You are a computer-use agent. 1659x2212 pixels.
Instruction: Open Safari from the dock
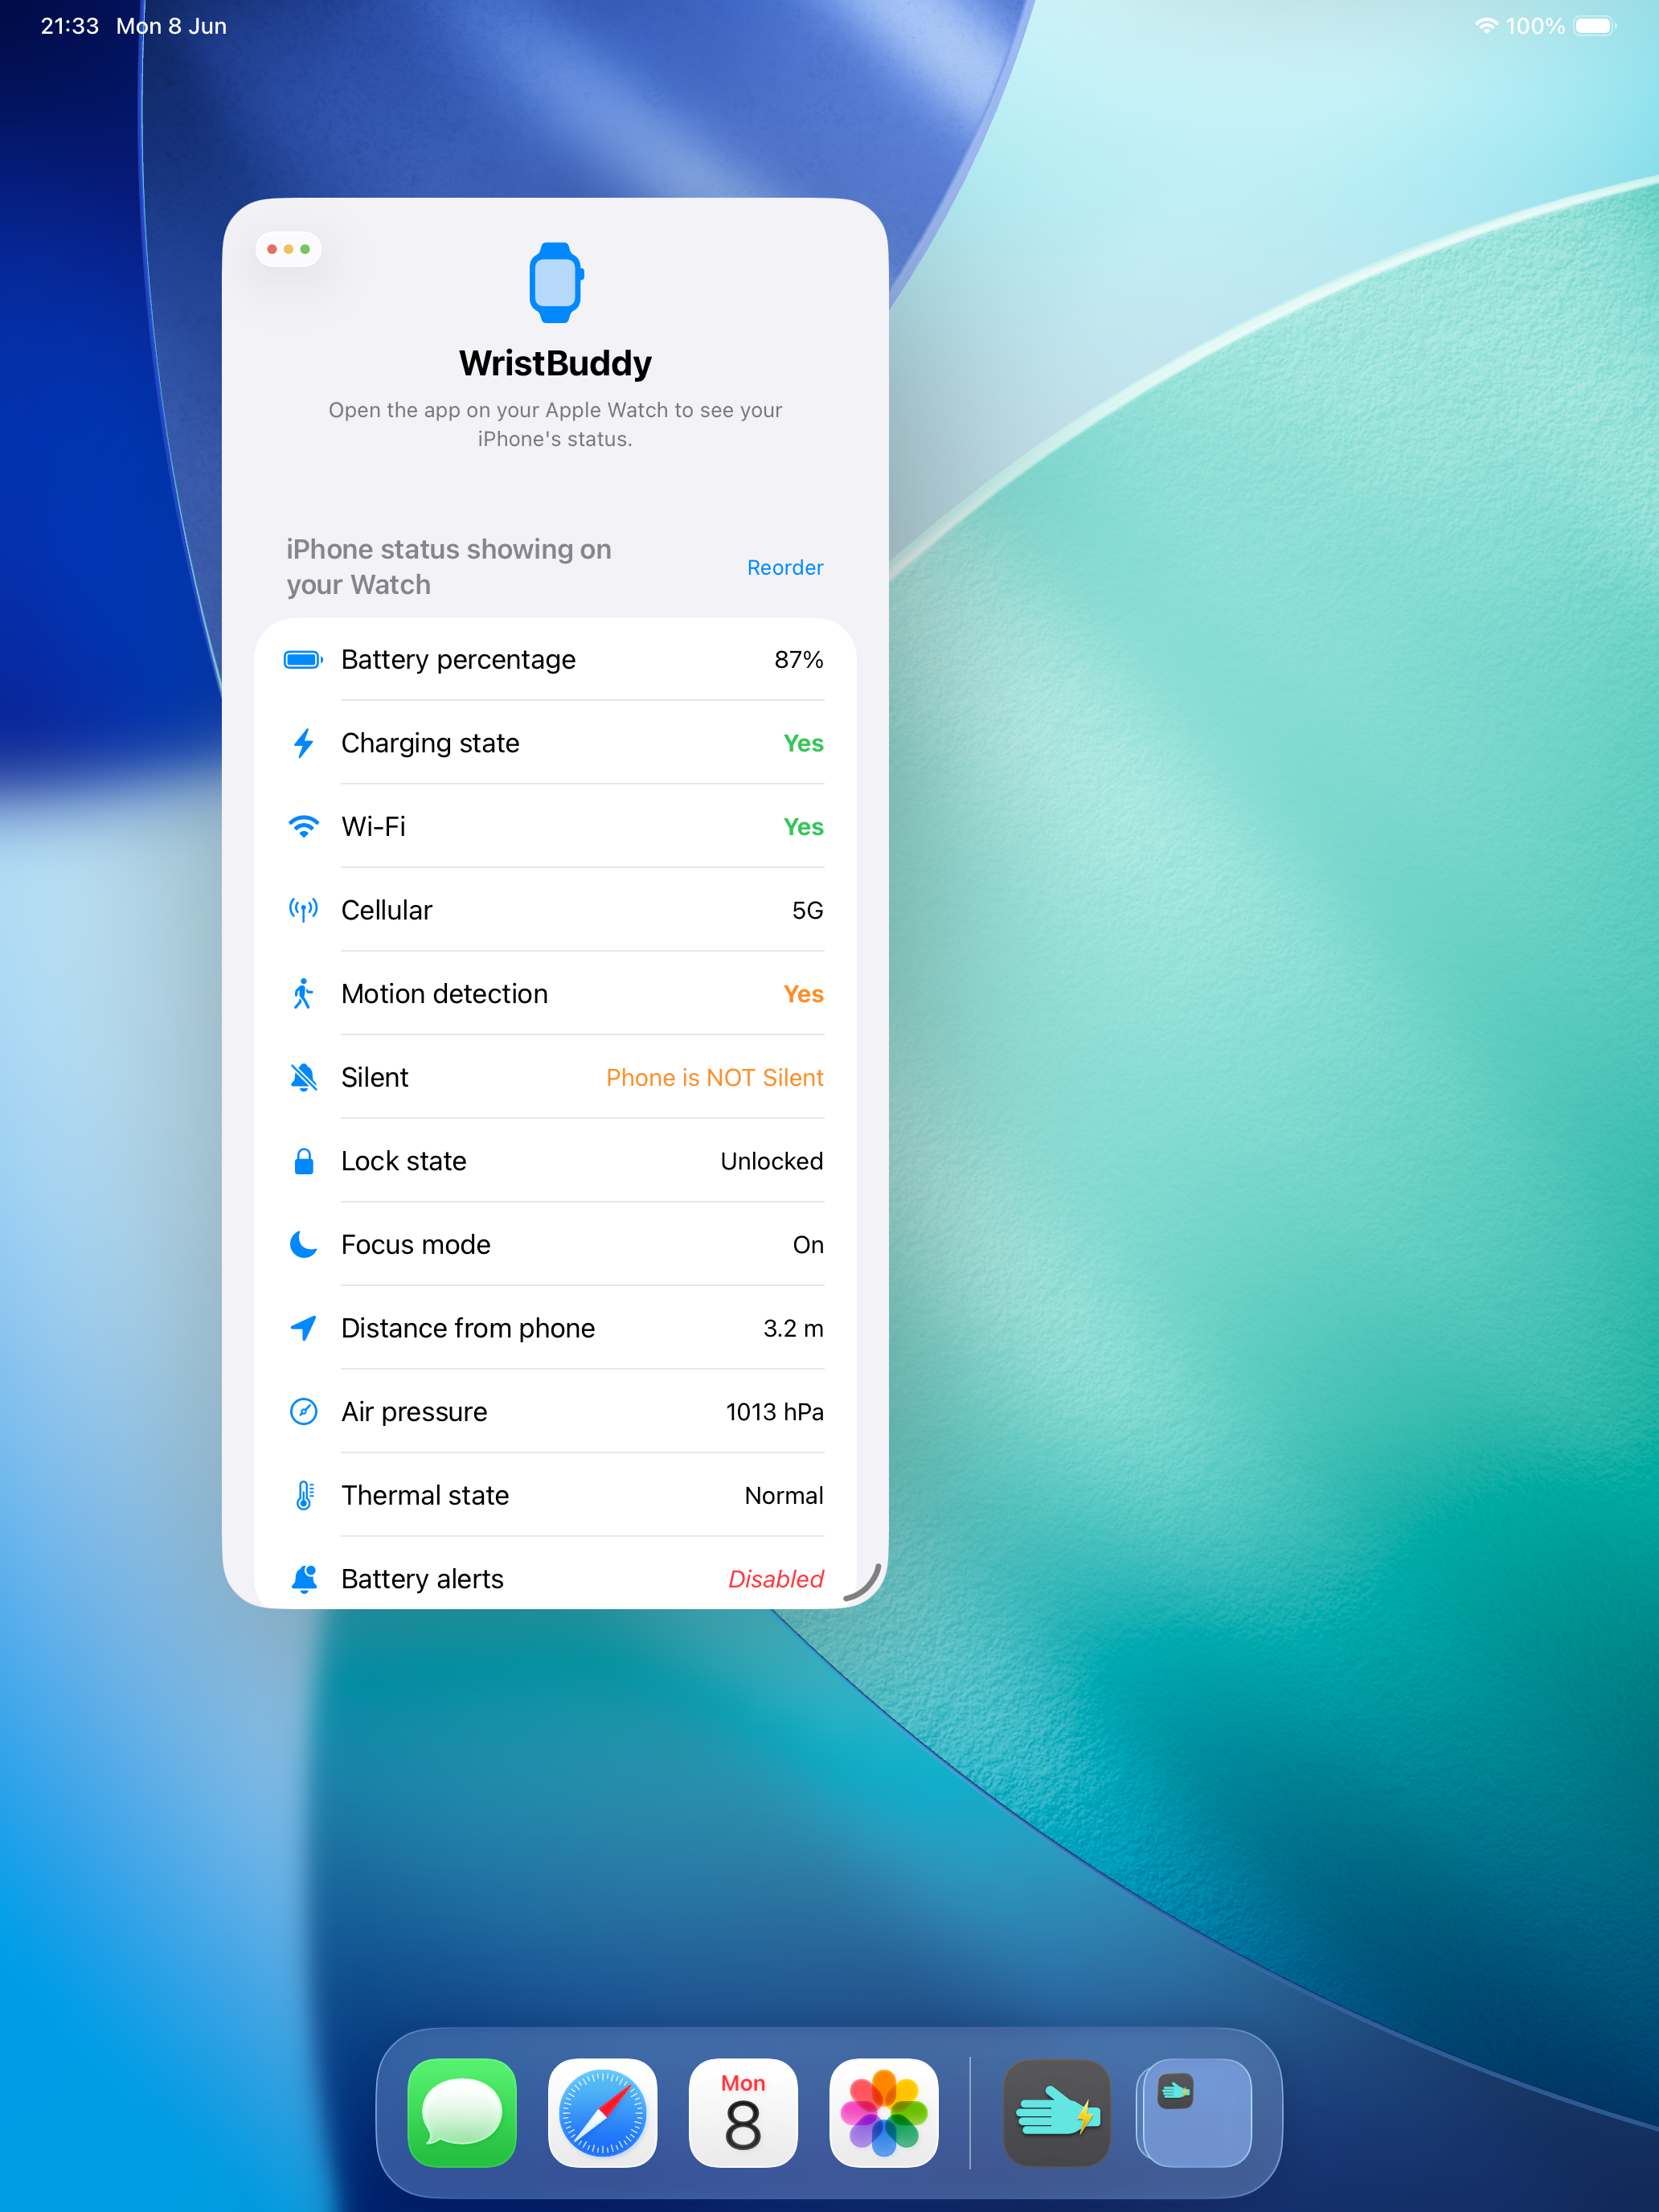point(603,2112)
